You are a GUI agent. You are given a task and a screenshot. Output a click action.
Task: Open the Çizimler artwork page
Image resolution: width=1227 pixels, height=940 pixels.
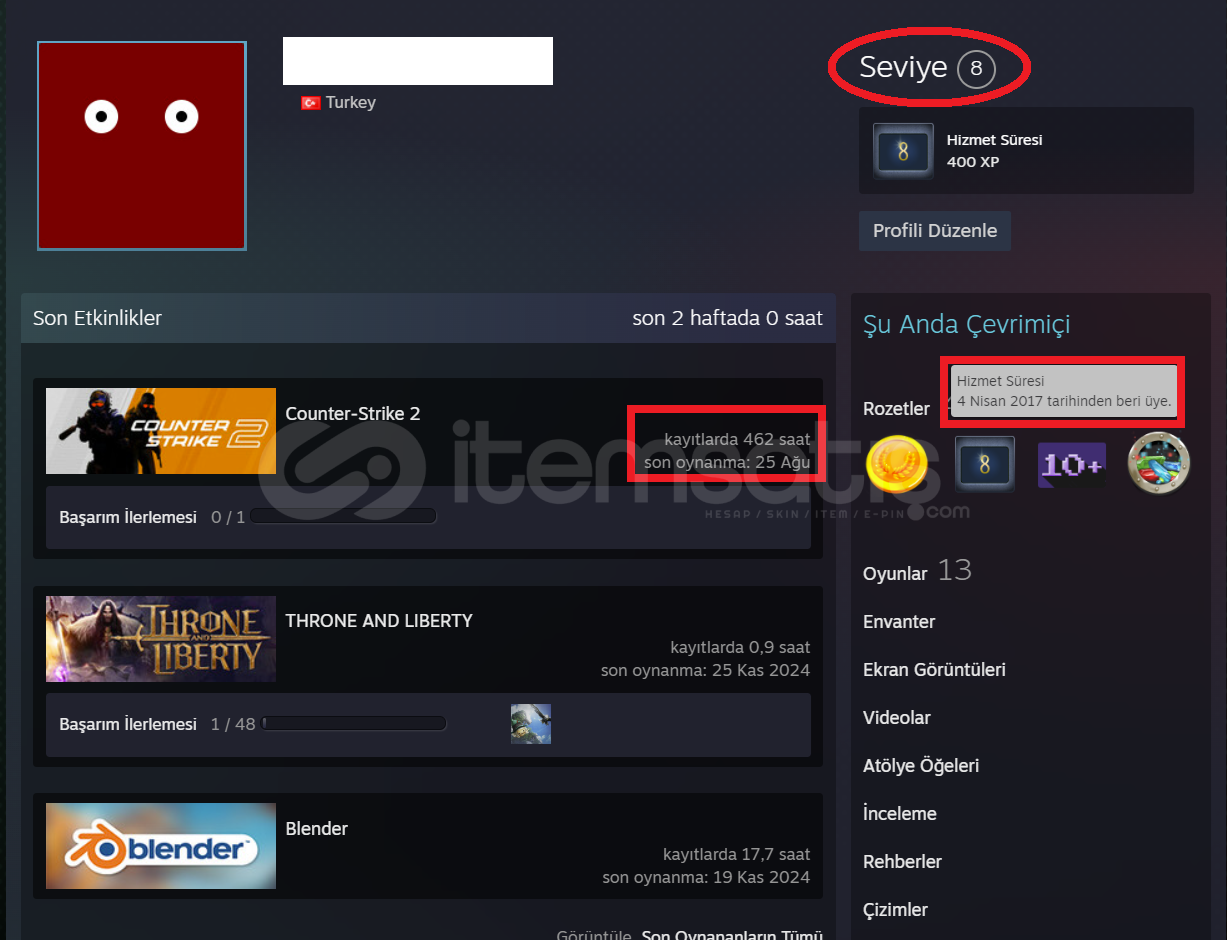coord(895,910)
